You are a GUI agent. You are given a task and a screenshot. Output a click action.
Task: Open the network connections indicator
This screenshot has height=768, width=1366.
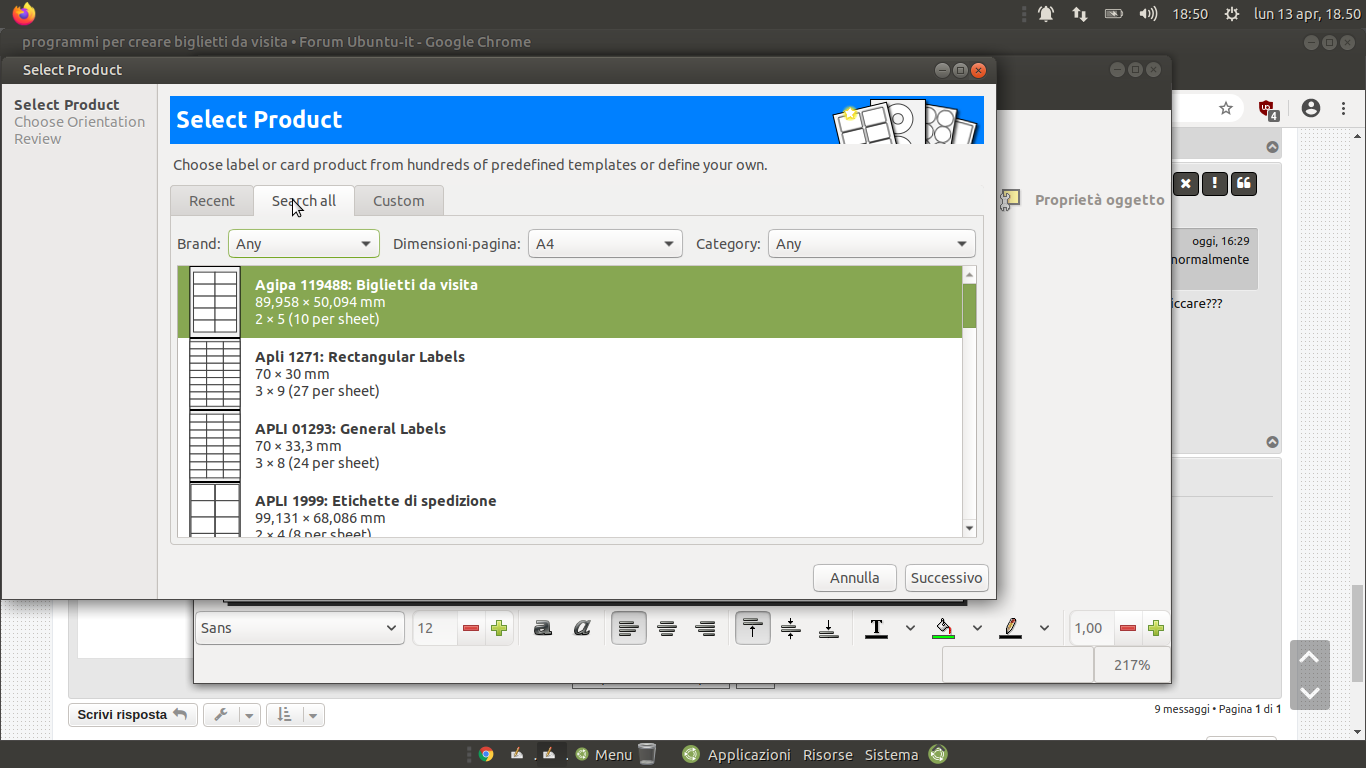pos(1080,14)
